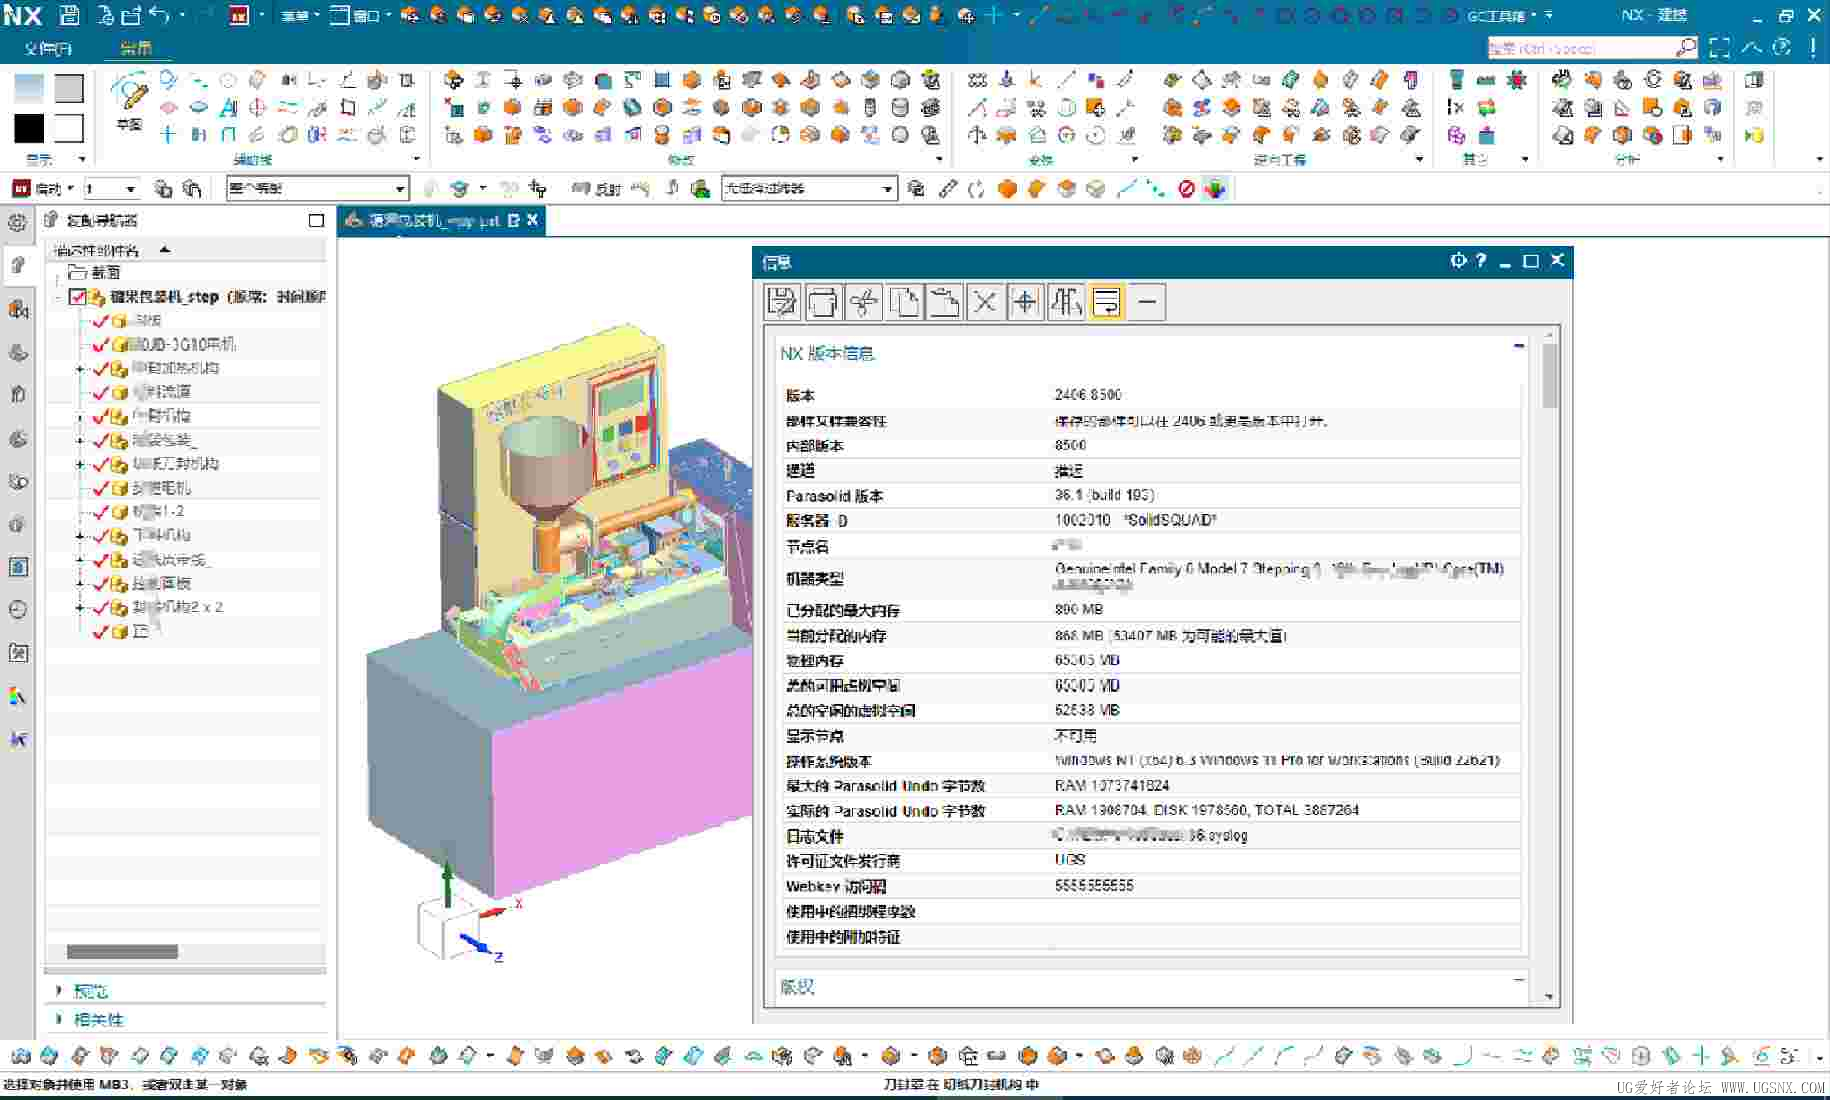Image resolution: width=1830 pixels, height=1100 pixels.
Task: Toggle the red checkmark of the last tree row
Action: click(x=100, y=631)
